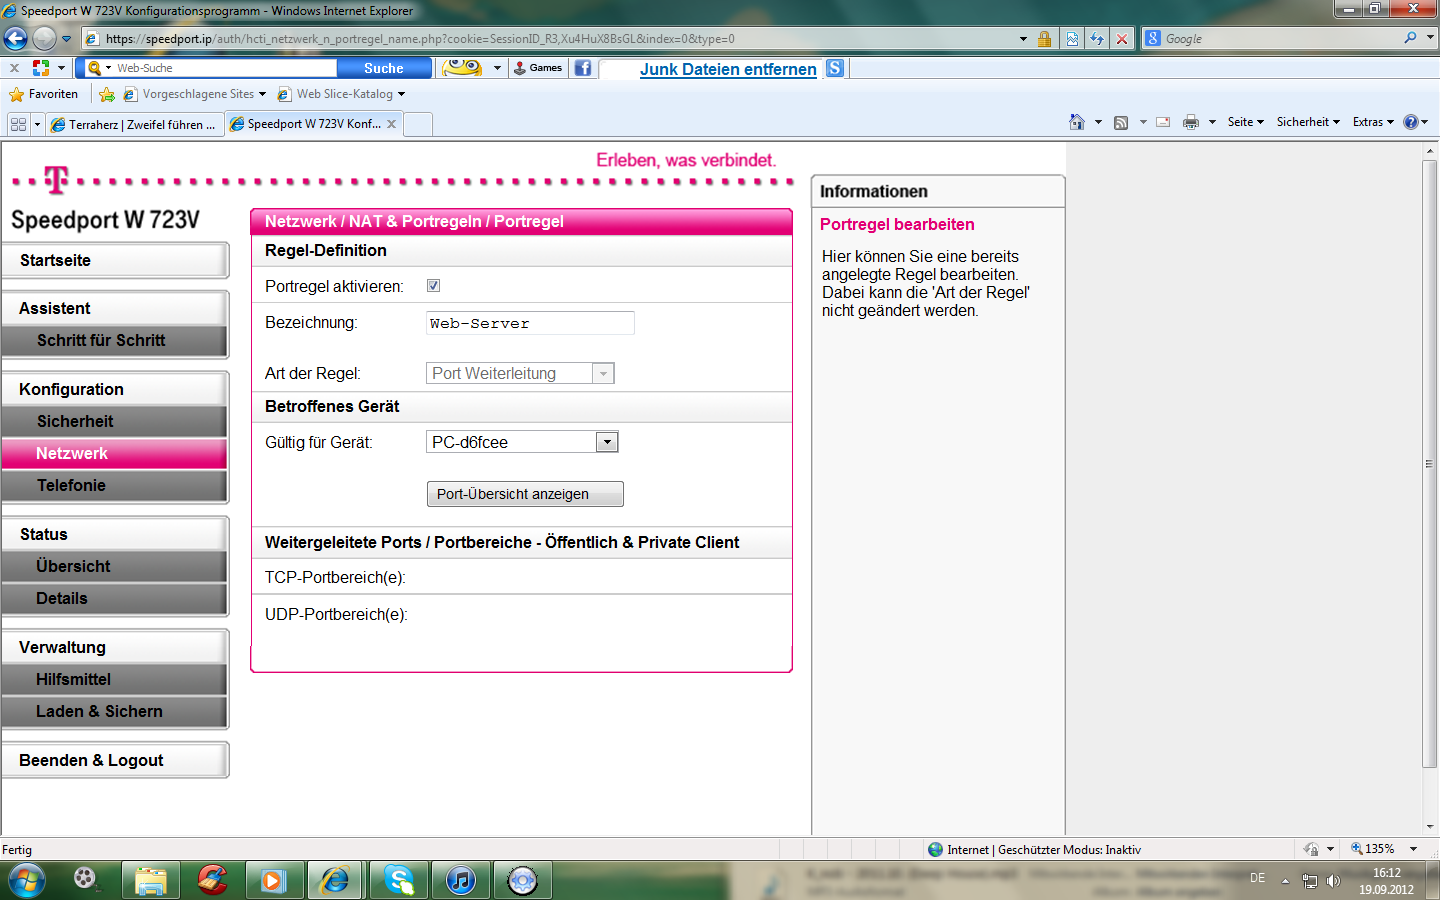Click the printer icon
The image size is (1440, 900).
tap(1190, 122)
